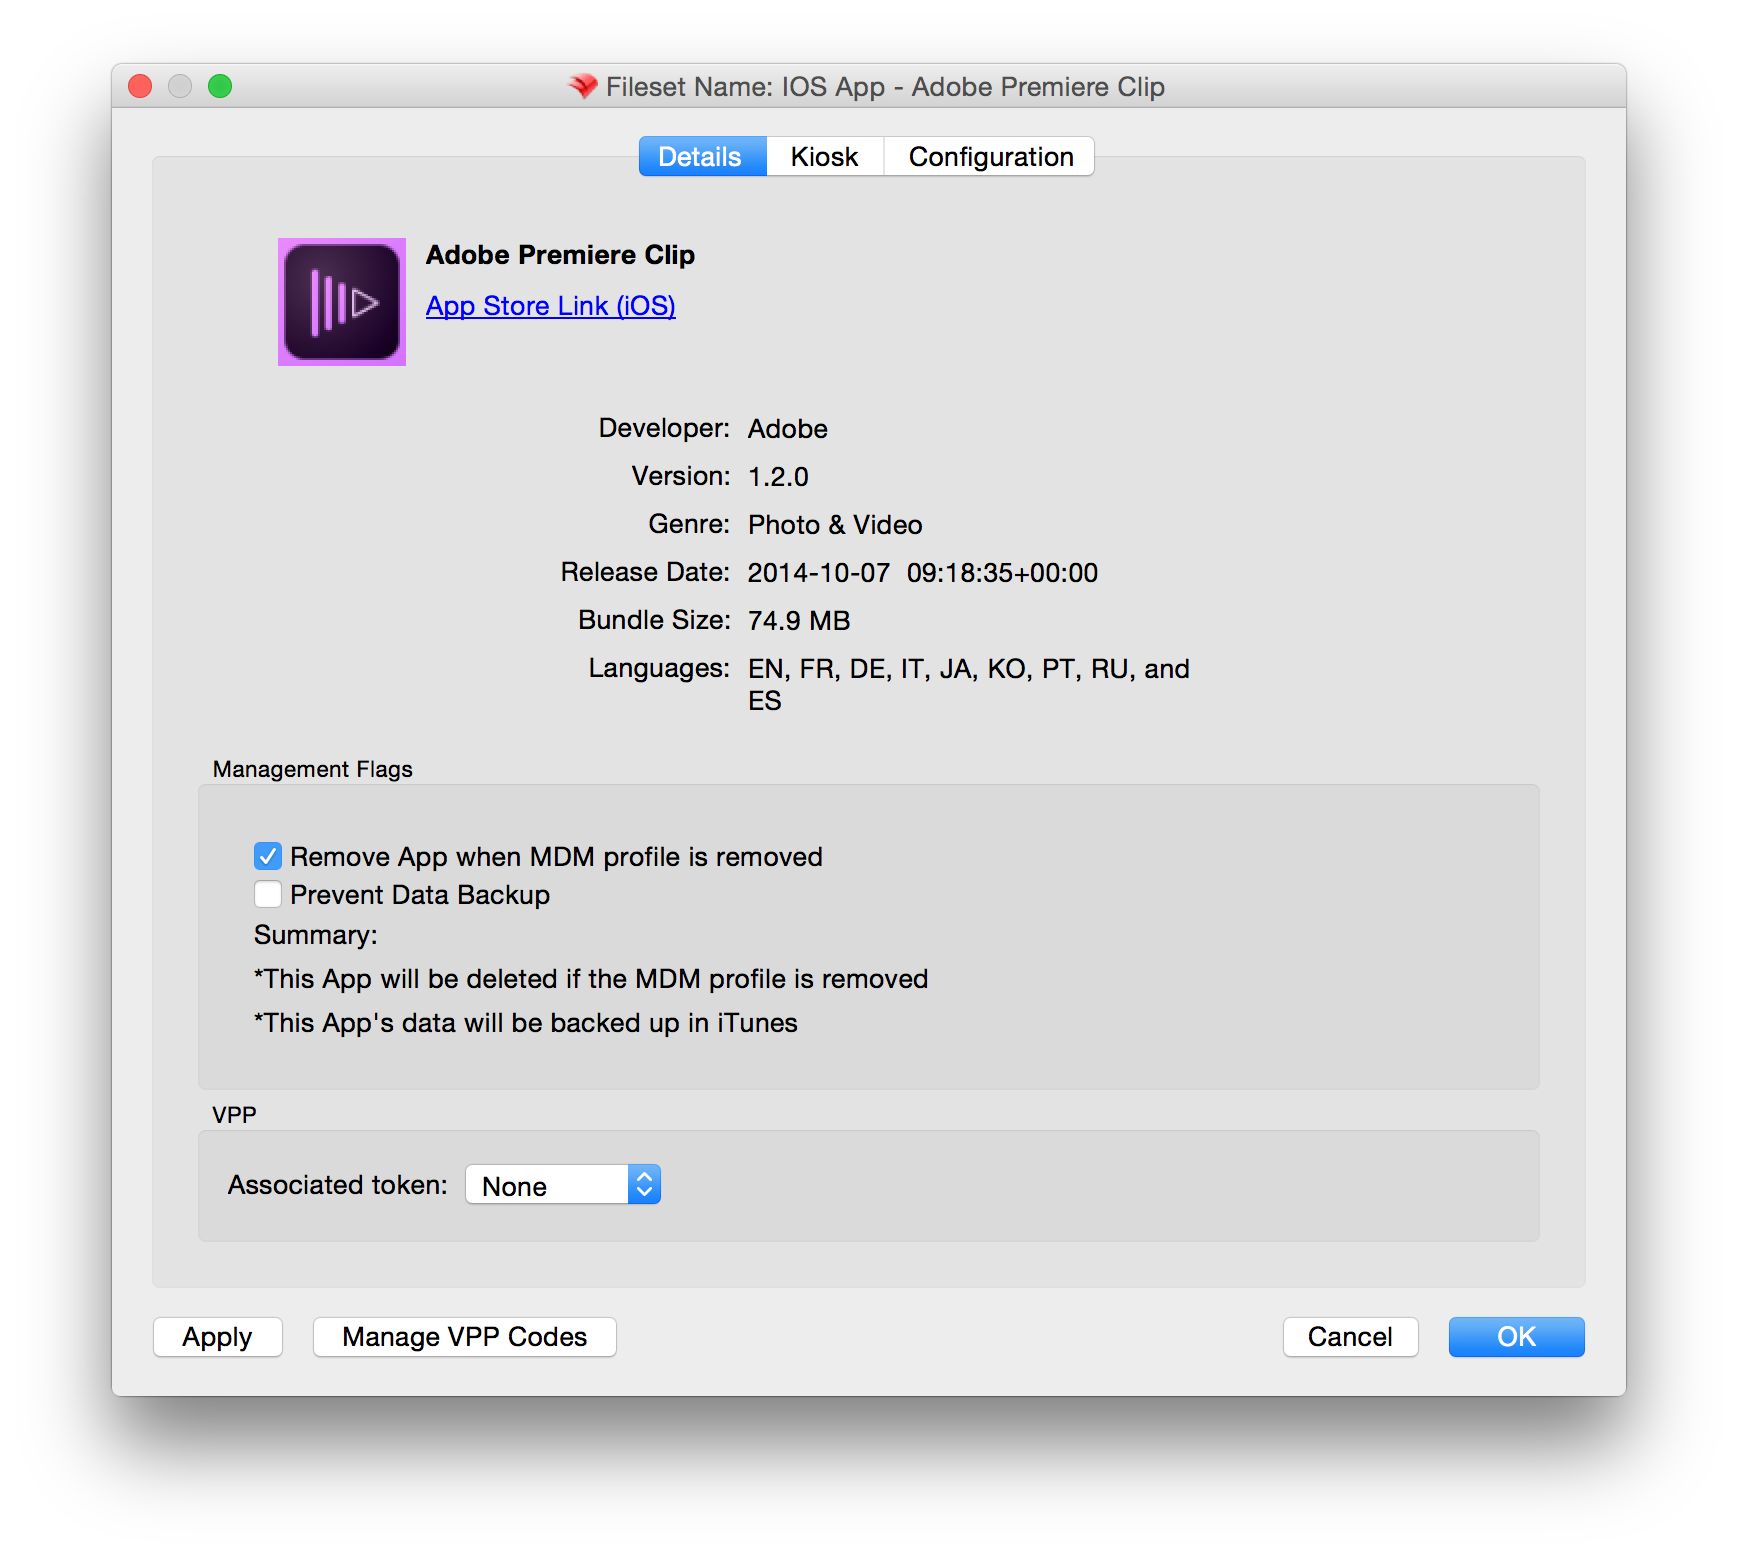The height and width of the screenshot is (1556, 1738).
Task: Switch to the Configuration tab
Action: (x=990, y=157)
